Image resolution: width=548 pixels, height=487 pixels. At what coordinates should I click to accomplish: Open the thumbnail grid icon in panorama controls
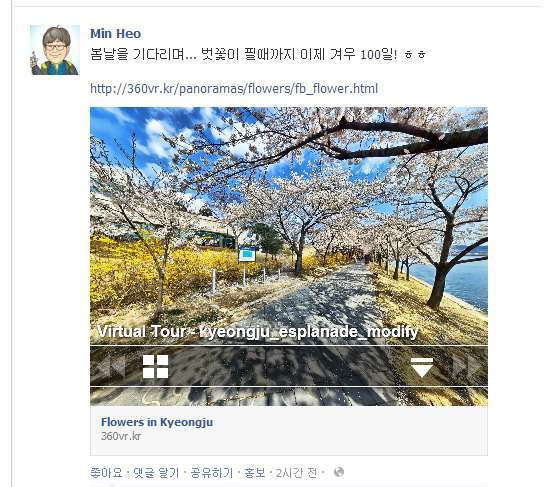coord(156,366)
